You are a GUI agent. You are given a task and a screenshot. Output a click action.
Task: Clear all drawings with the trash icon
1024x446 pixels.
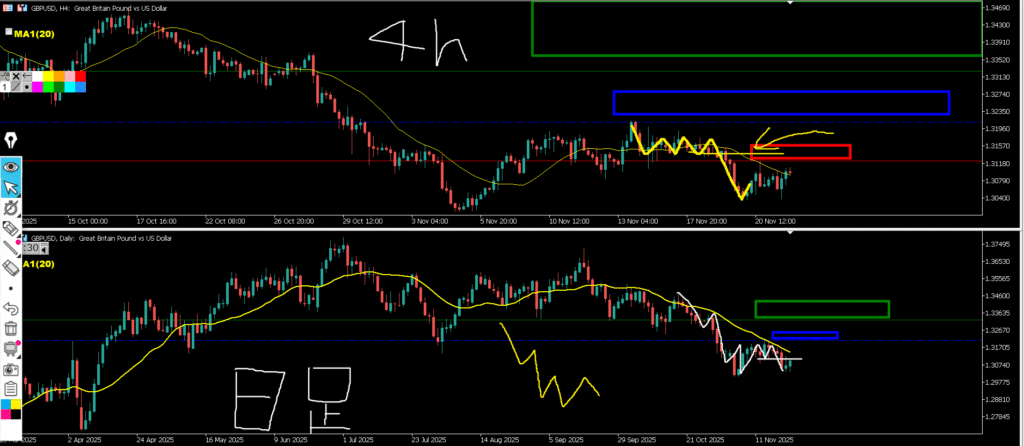(11, 328)
